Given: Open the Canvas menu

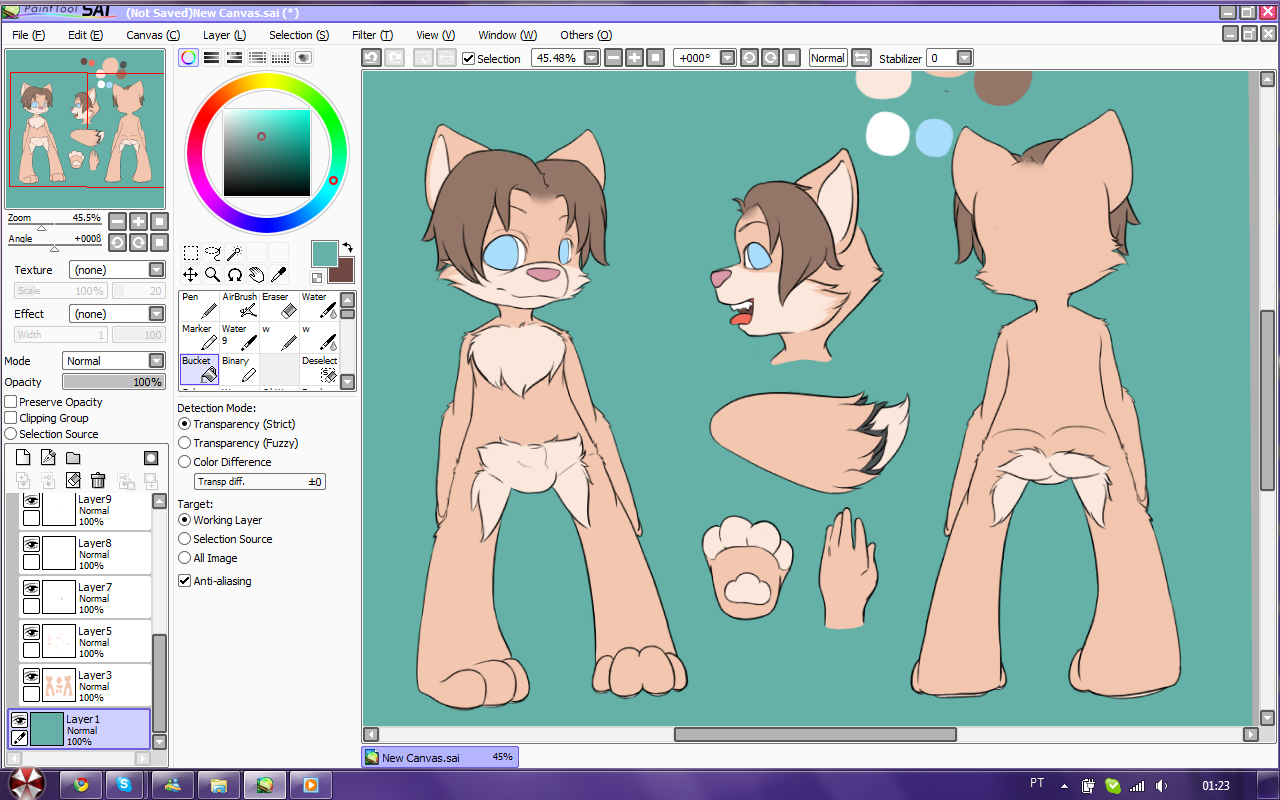Looking at the screenshot, I should click(153, 35).
